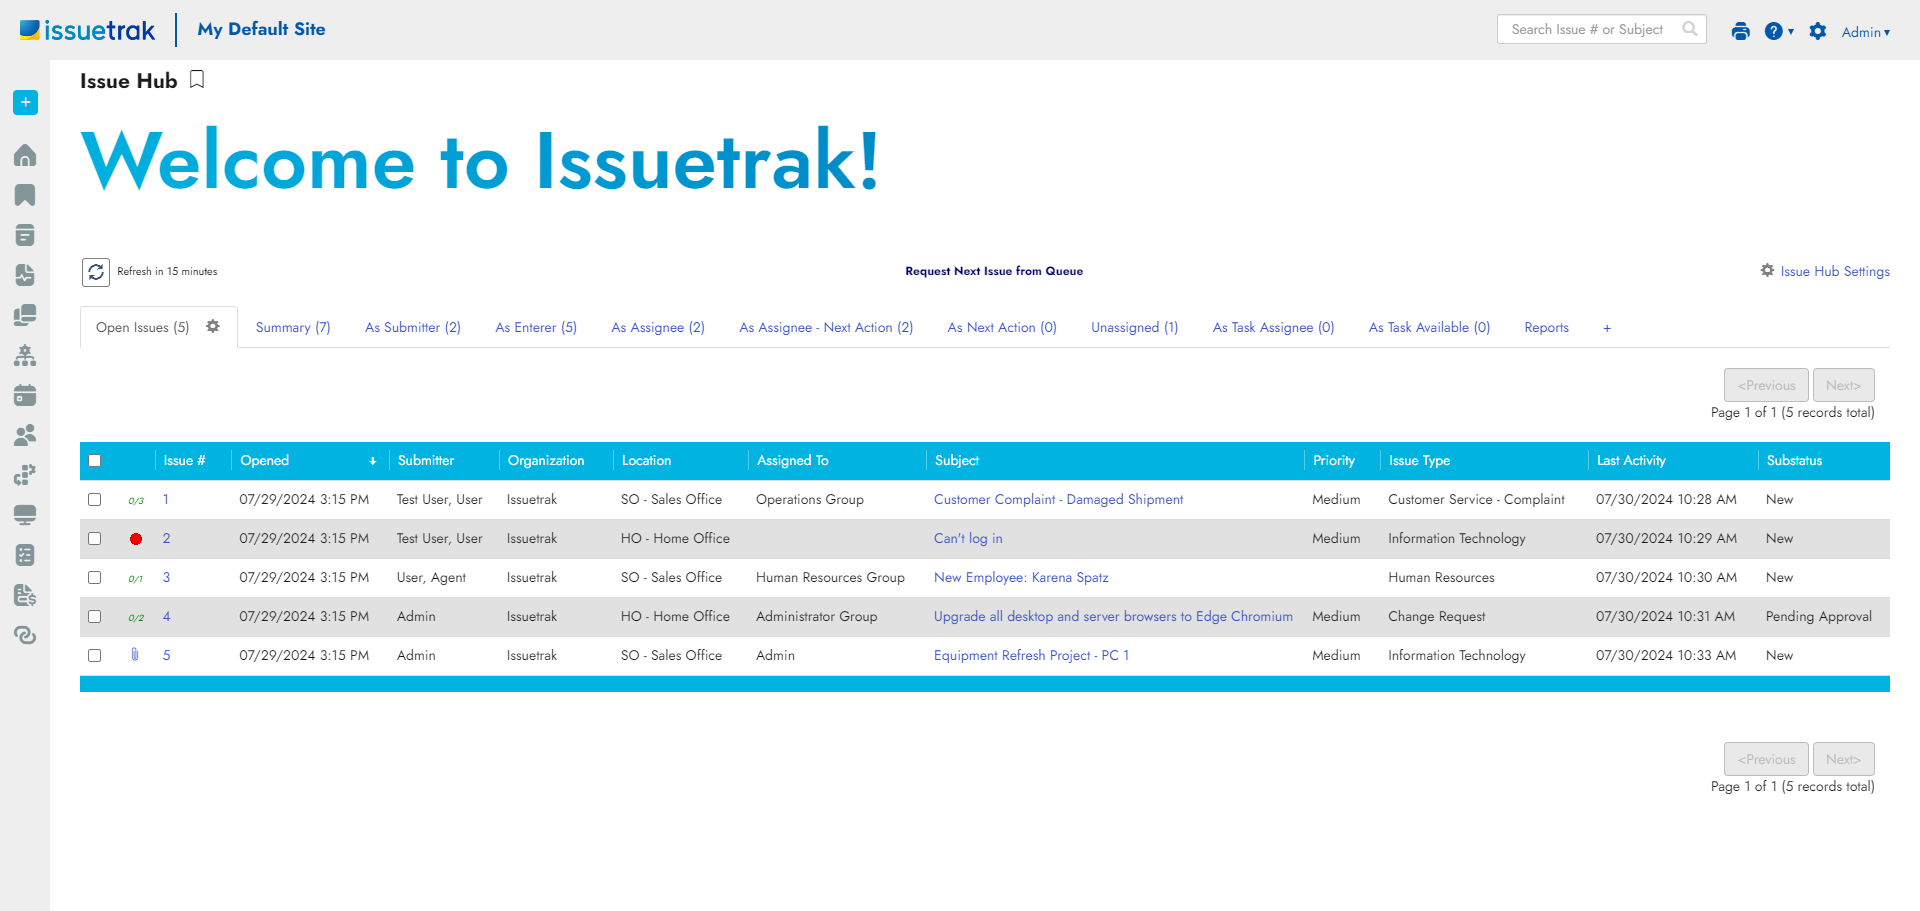Viewport: 1920px width, 911px height.
Task: Click the Issuetrak logo
Action: 88,30
